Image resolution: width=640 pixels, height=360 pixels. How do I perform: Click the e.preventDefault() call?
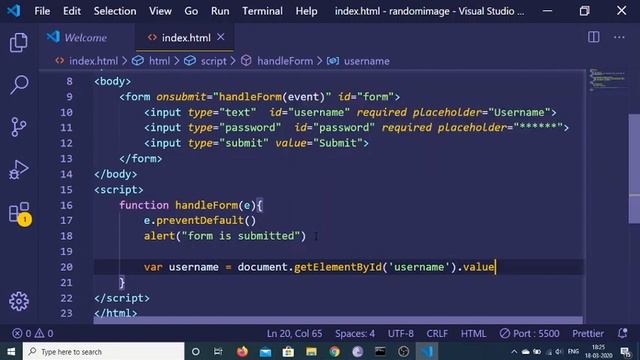200,220
